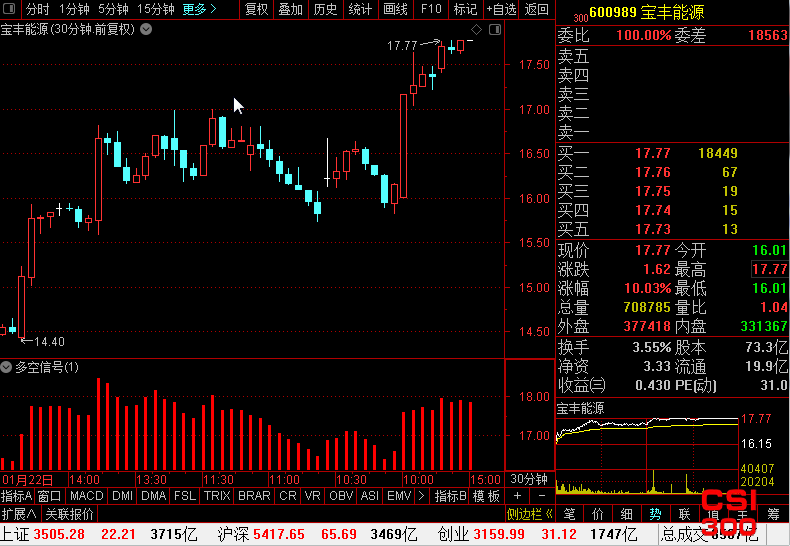Click 委比 100.00% value

tap(643, 36)
